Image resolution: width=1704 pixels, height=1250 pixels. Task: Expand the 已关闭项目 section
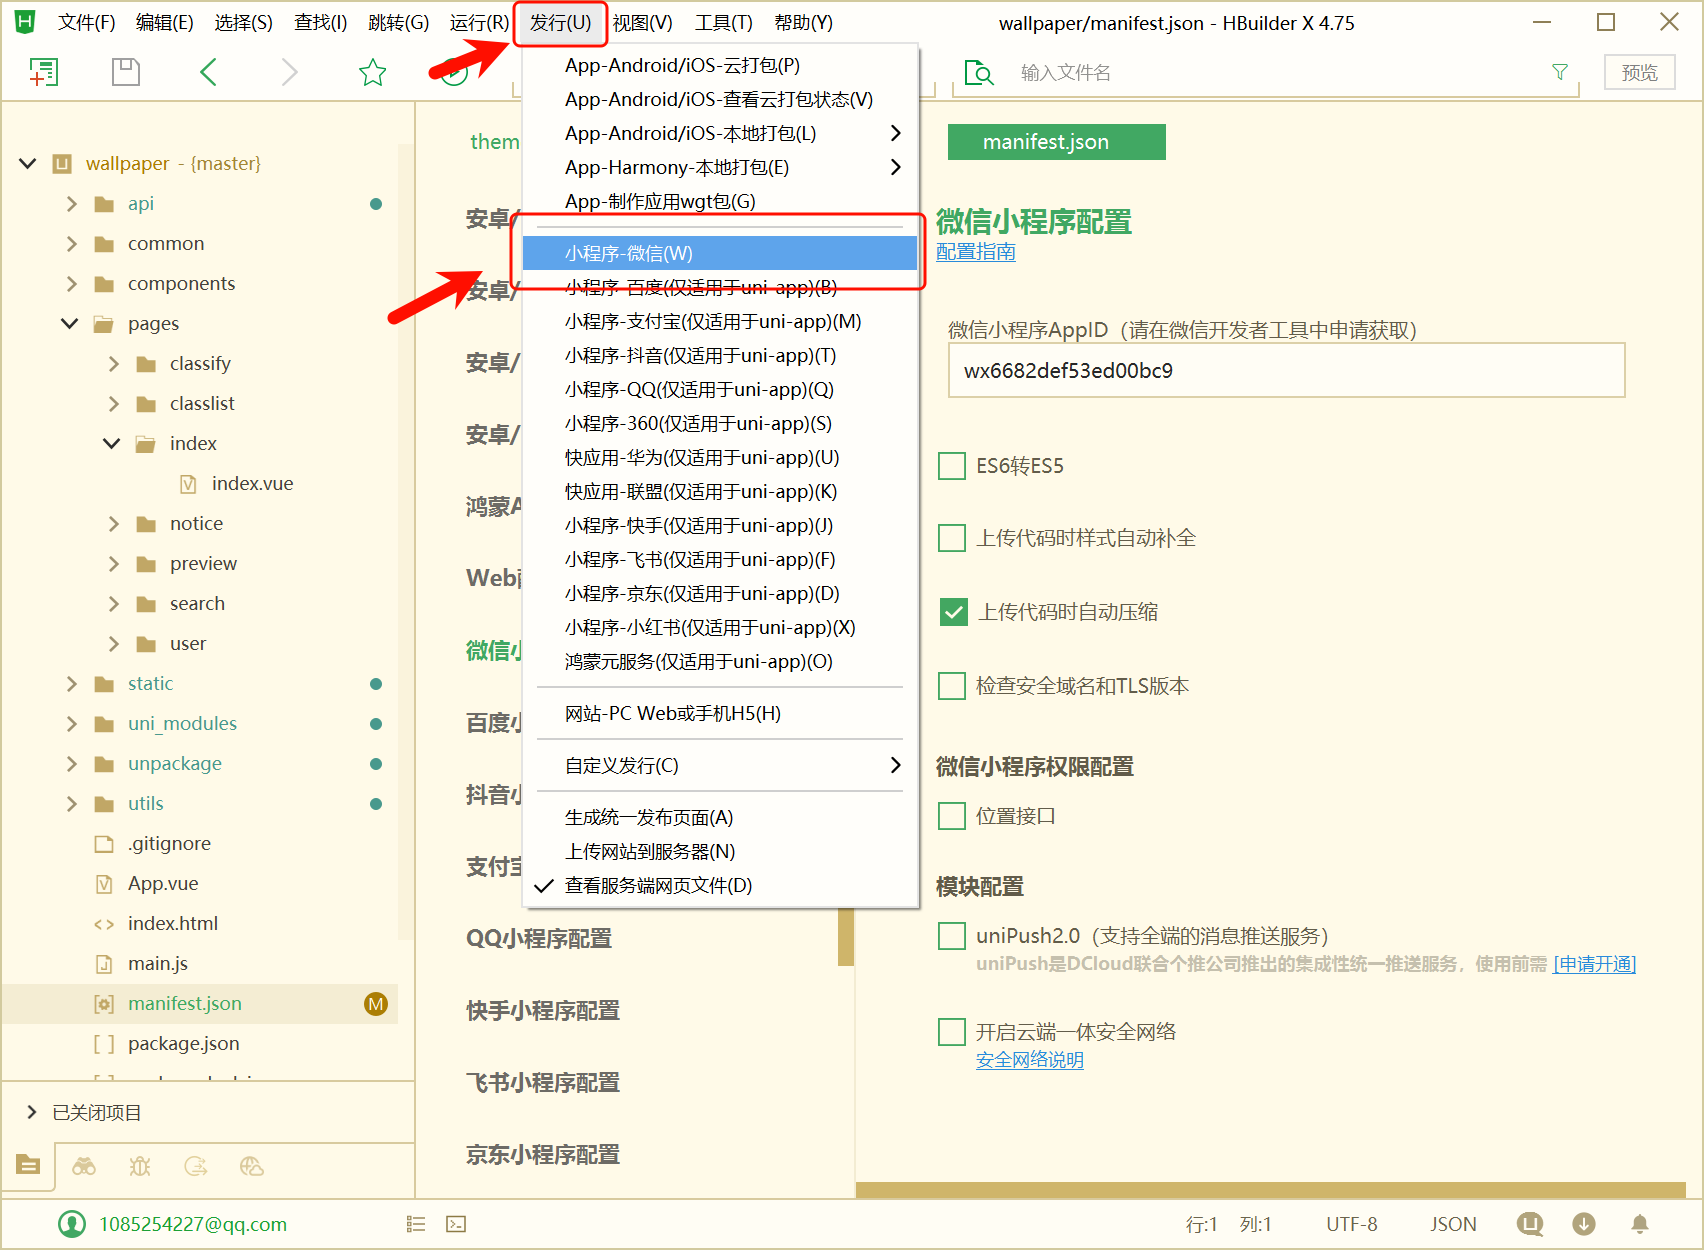32,1112
